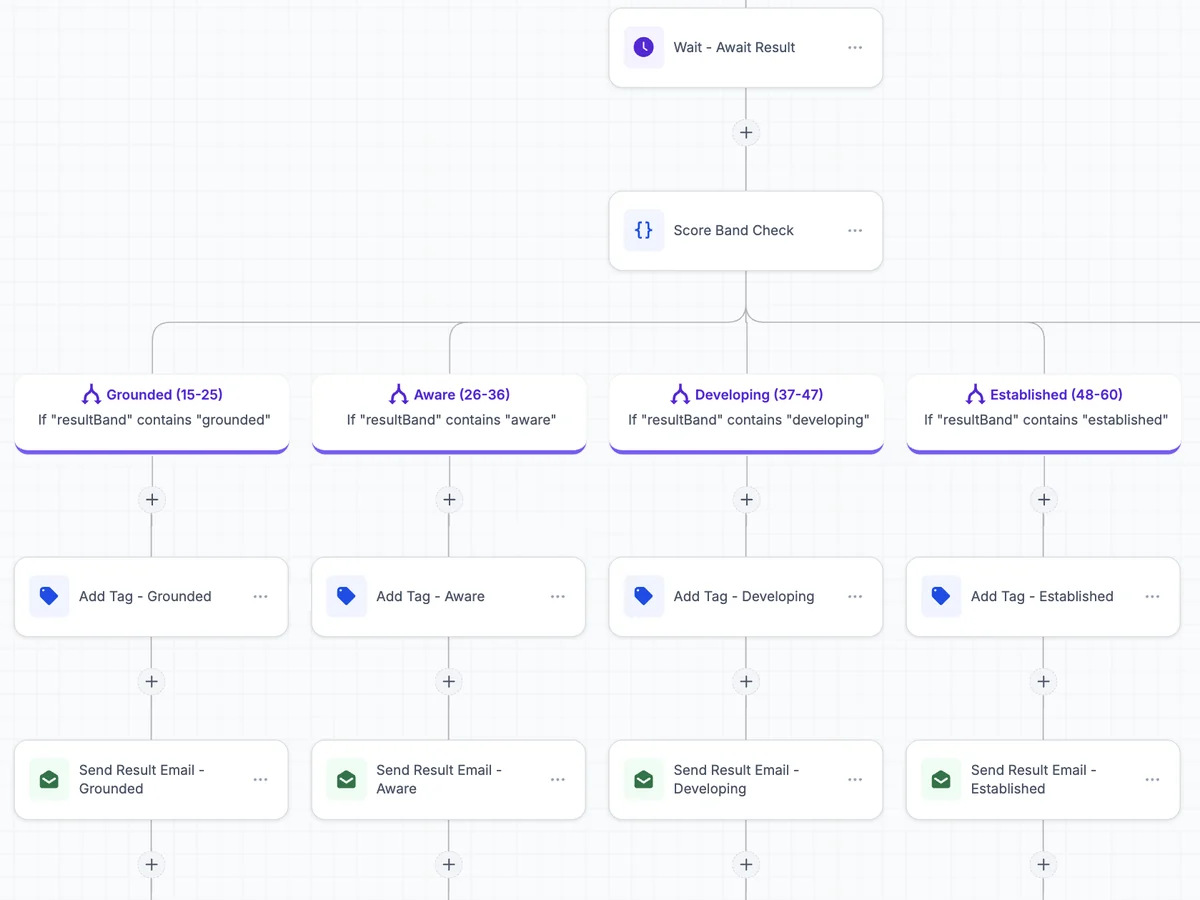
Task: Click the envelope icon on Send Result Email - Aware
Action: (346, 779)
